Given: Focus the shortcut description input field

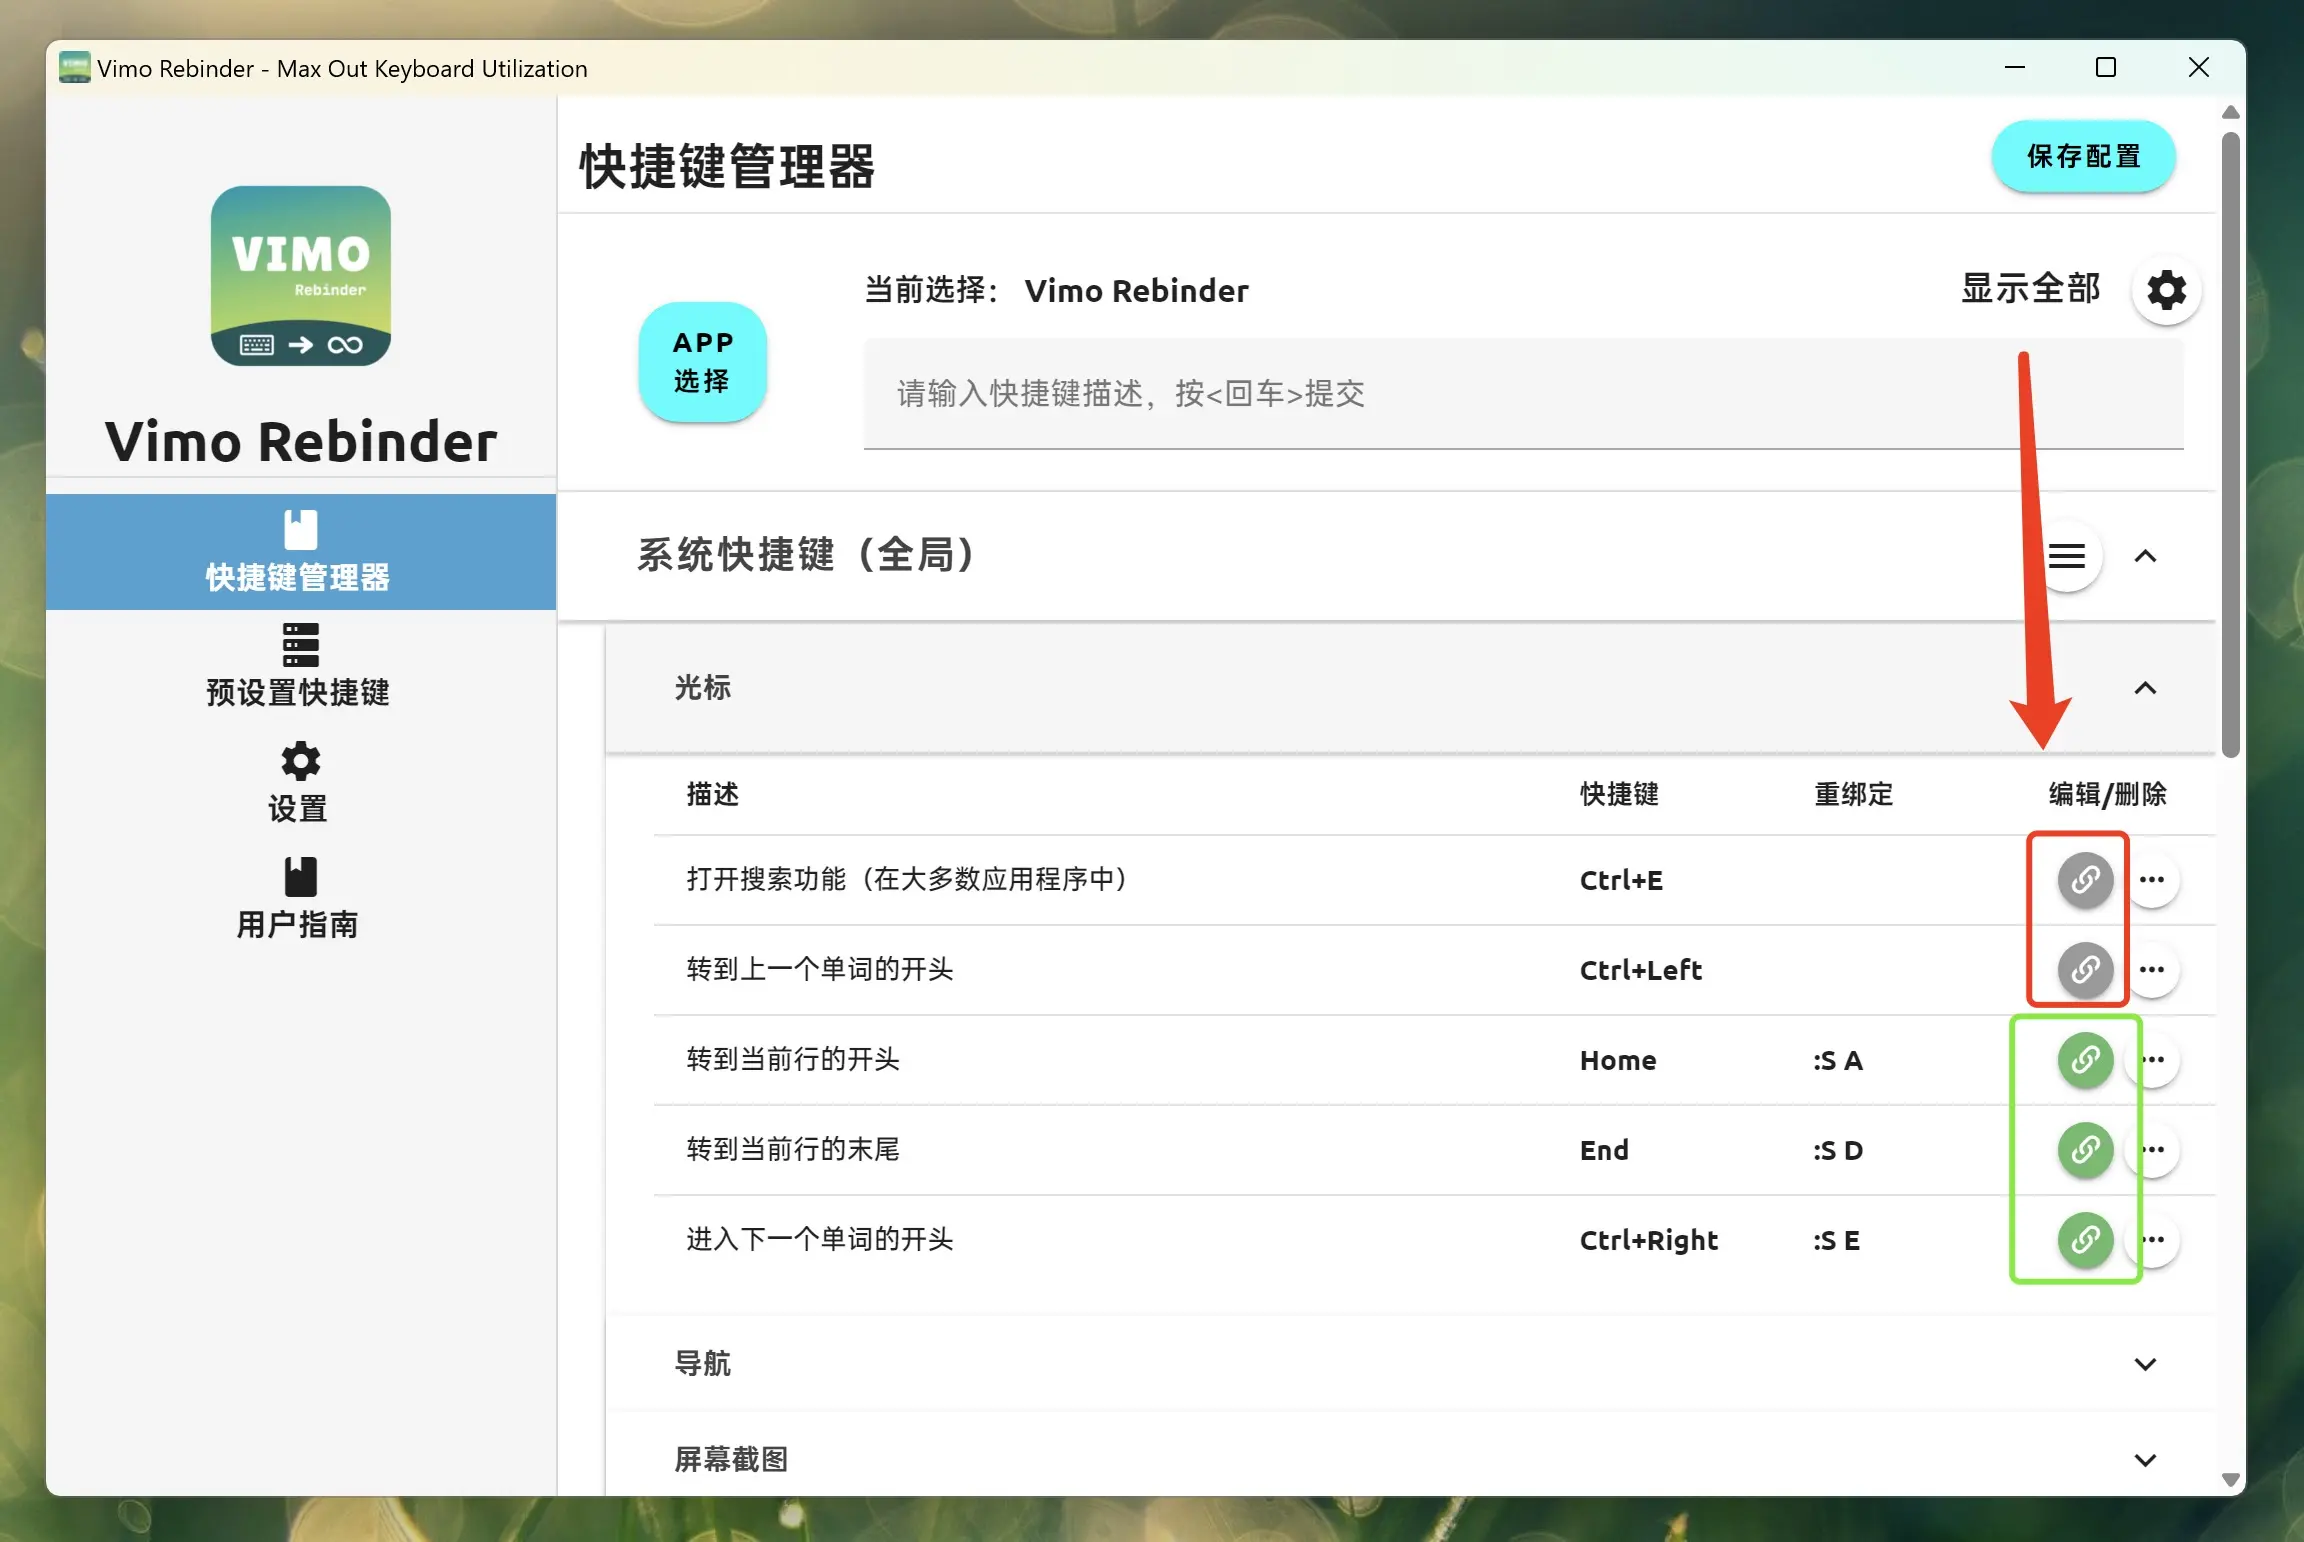Looking at the screenshot, I should pyautogui.click(x=1523, y=394).
